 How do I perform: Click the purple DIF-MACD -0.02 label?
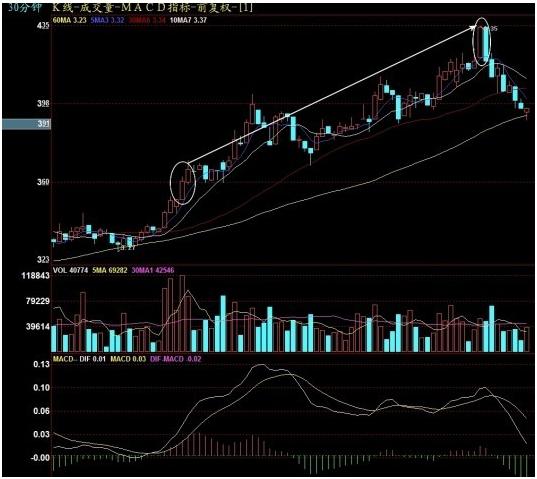click(x=176, y=359)
